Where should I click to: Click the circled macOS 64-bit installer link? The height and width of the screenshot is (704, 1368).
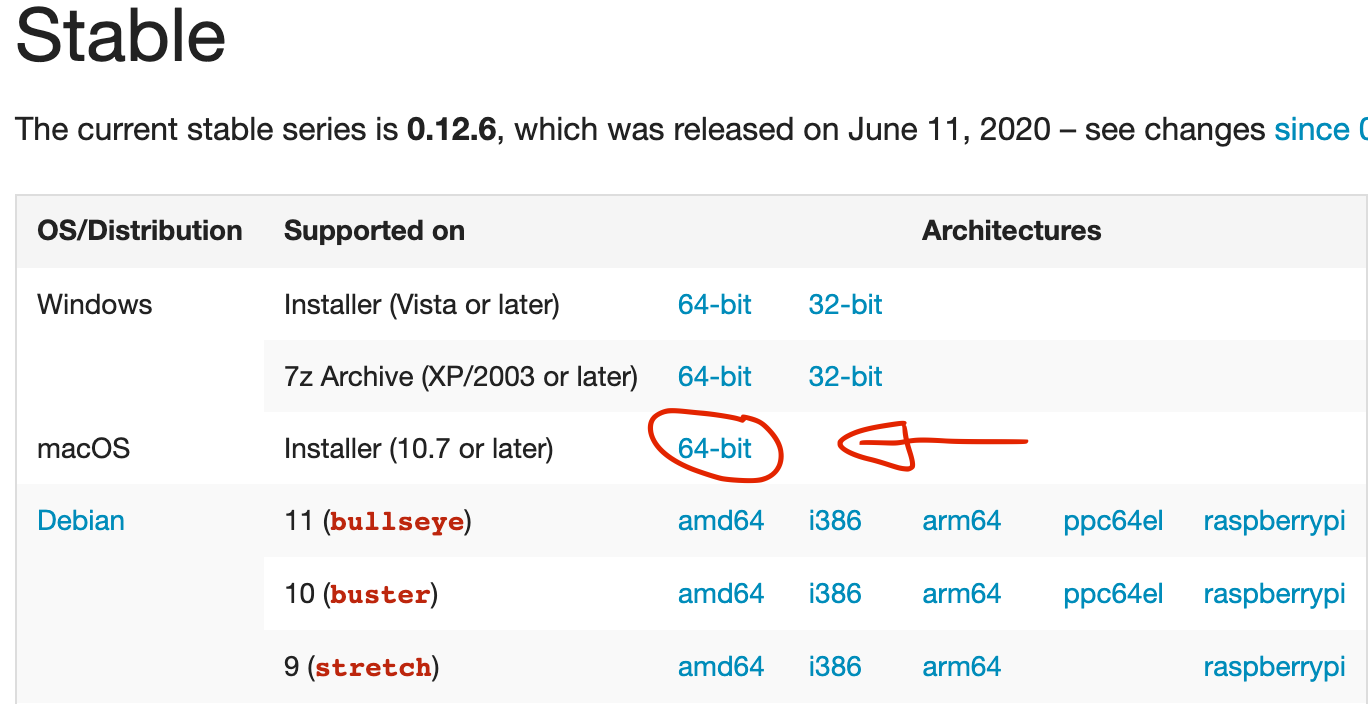click(715, 448)
